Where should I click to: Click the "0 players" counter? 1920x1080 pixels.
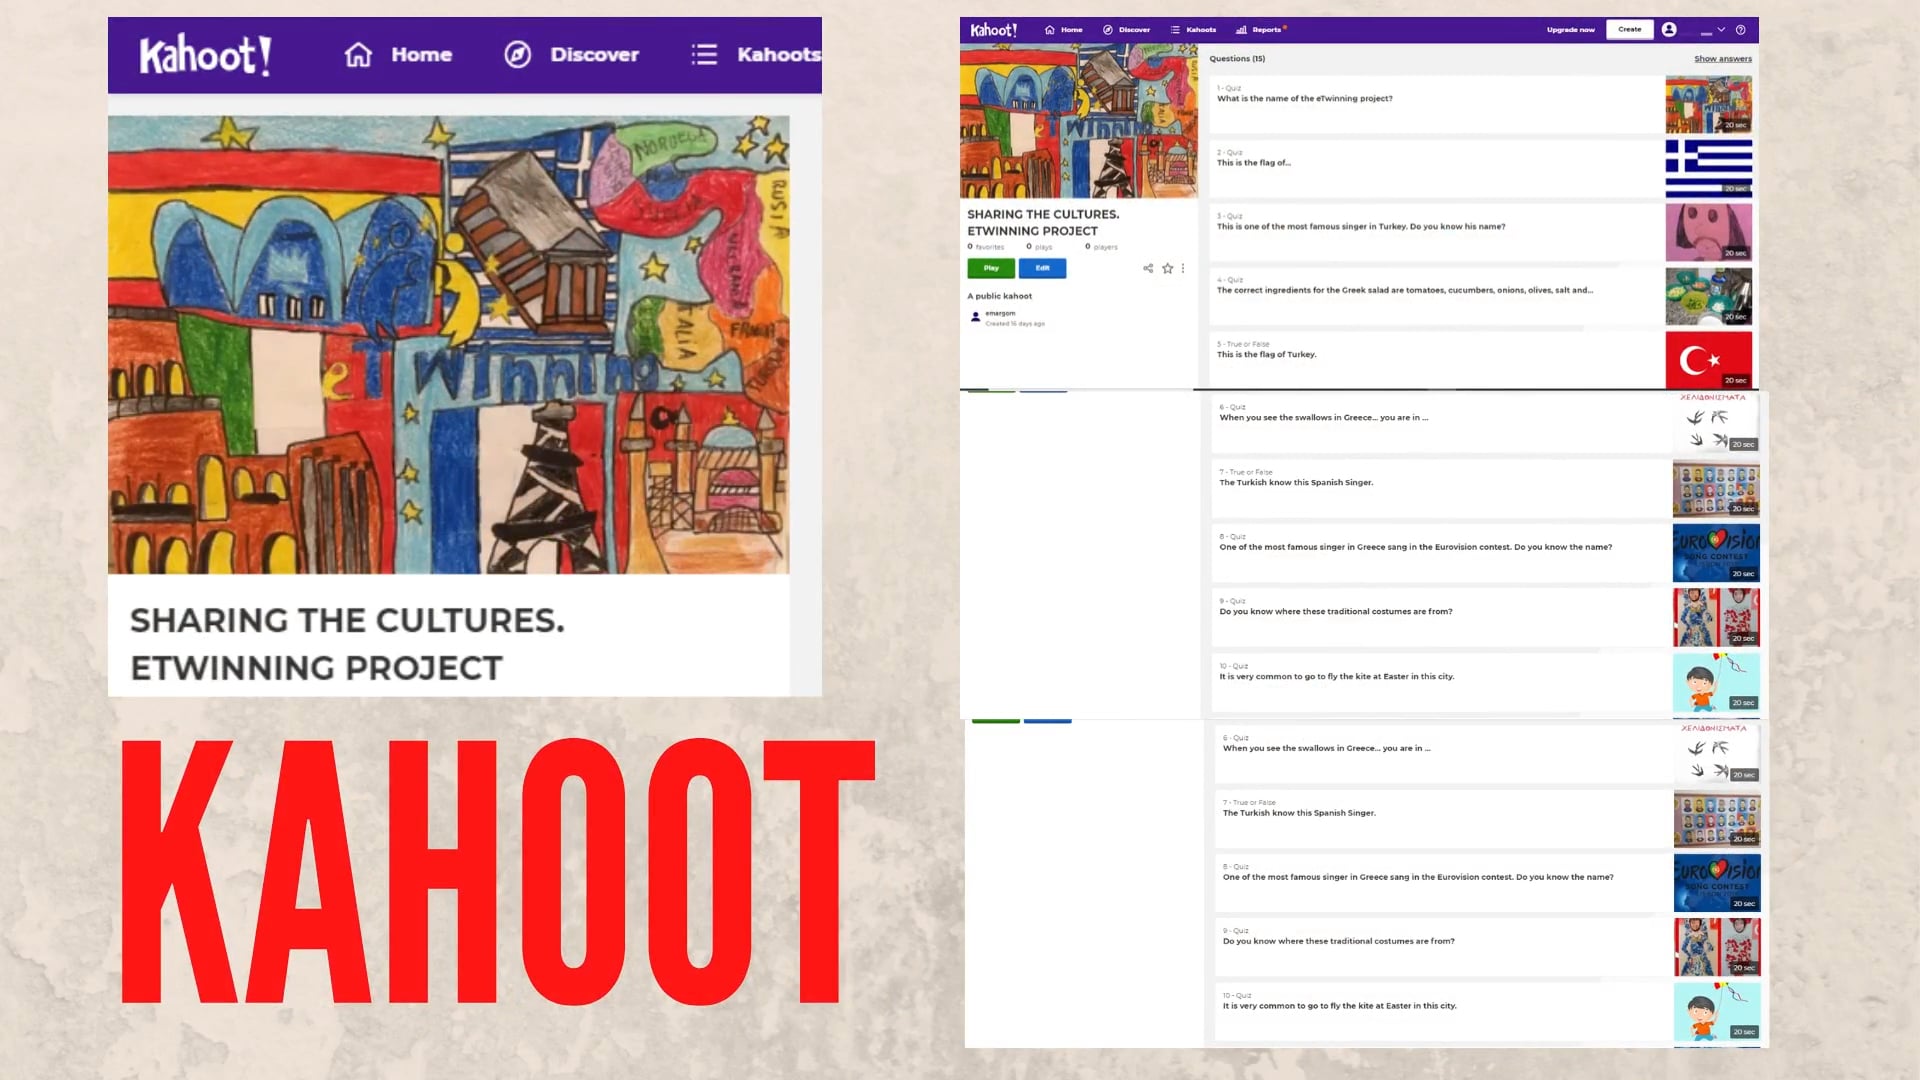click(1102, 247)
